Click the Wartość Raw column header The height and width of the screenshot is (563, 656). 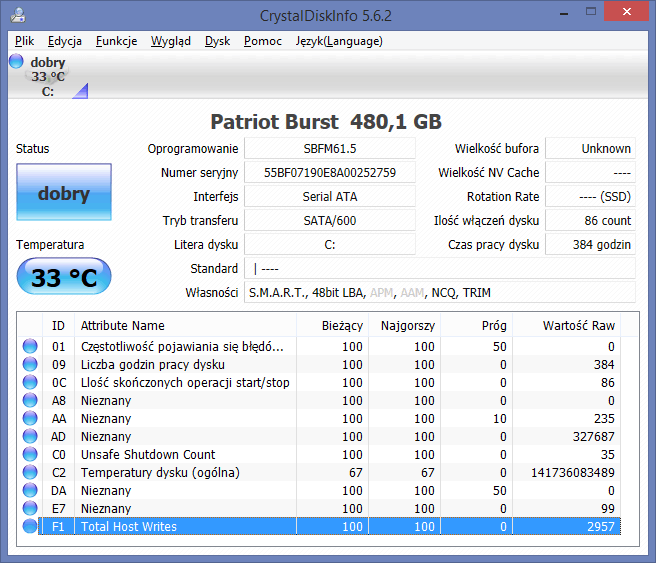pyautogui.click(x=566, y=325)
